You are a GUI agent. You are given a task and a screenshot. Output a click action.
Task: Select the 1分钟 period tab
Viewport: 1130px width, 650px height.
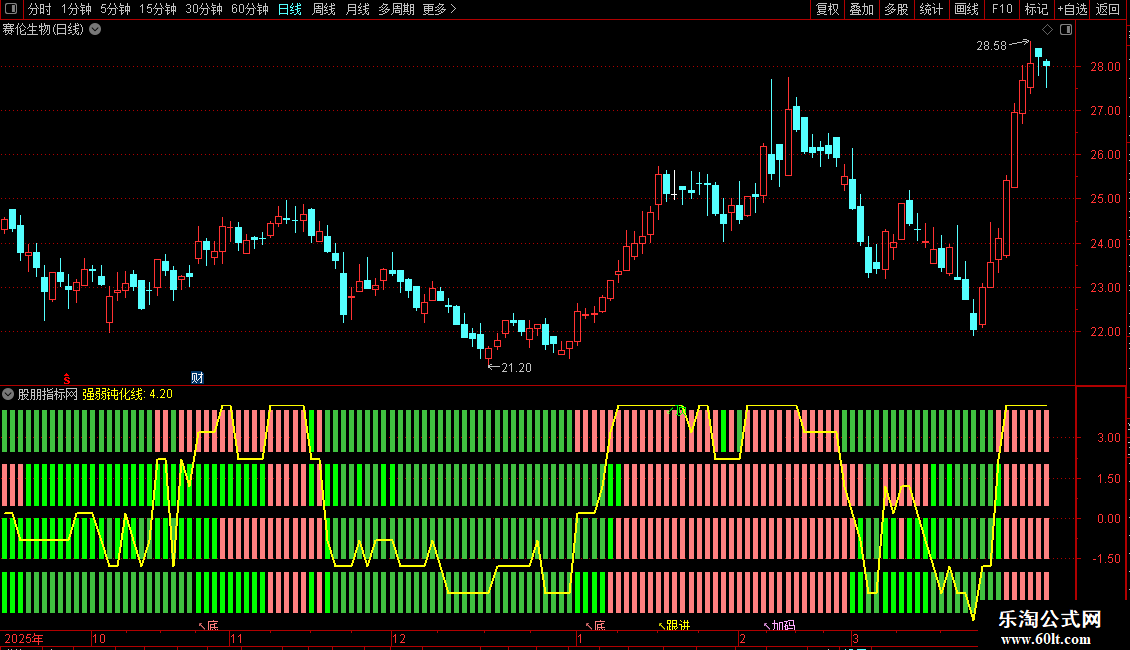point(76,9)
